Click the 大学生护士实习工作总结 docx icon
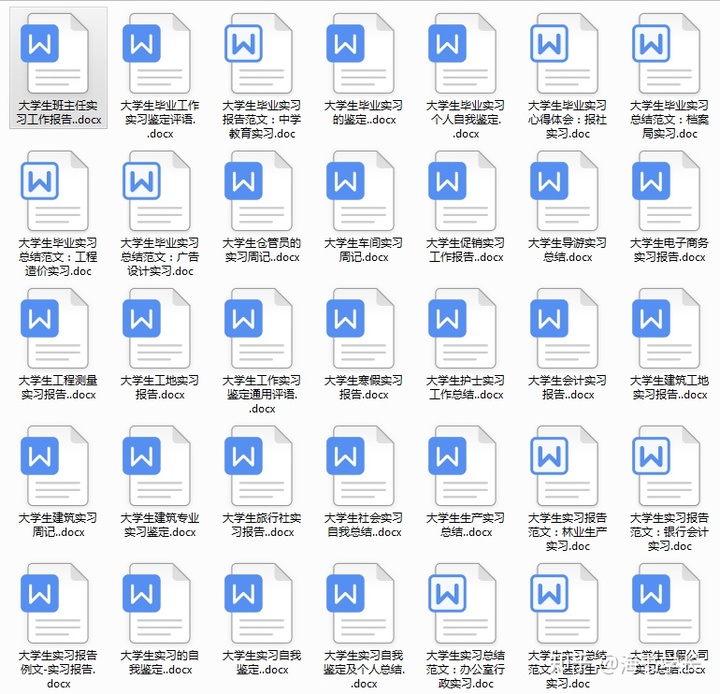The height and width of the screenshot is (694, 720). click(x=465, y=329)
